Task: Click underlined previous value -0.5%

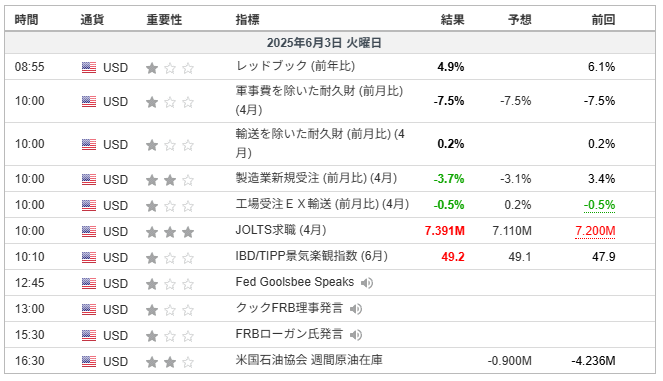Action: 600,205
